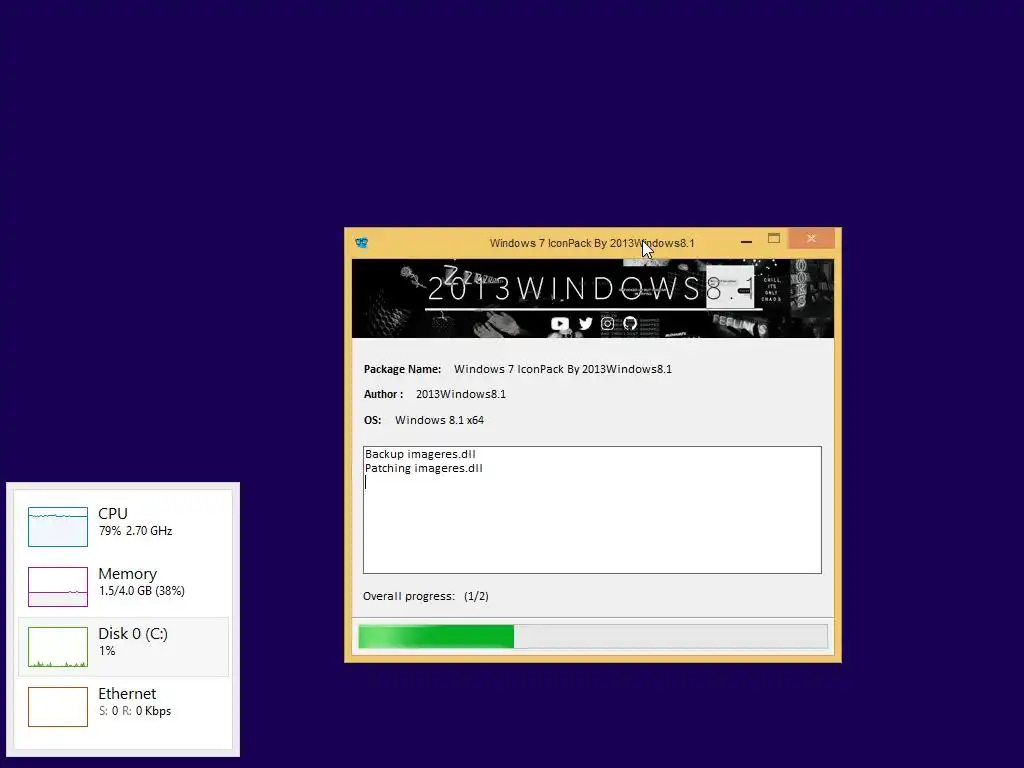Select the Disk 0 (C:) graph thumbnail
The image size is (1024, 768).
(x=58, y=647)
